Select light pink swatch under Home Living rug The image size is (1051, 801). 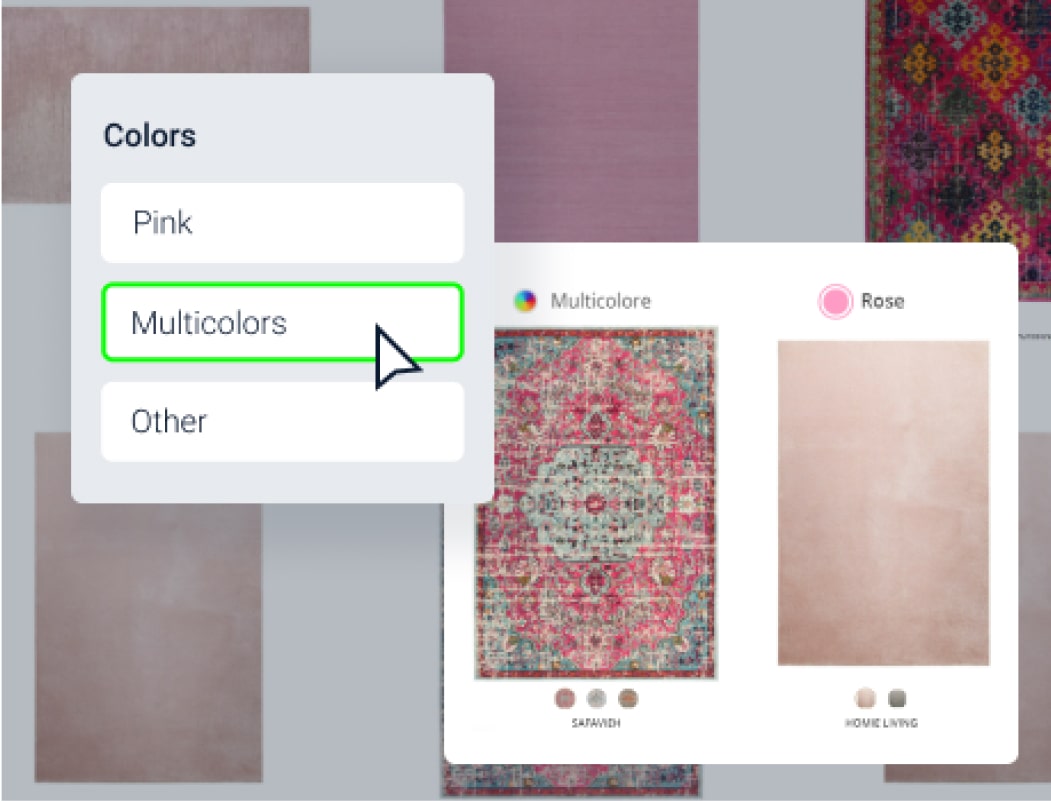[x=865, y=698]
